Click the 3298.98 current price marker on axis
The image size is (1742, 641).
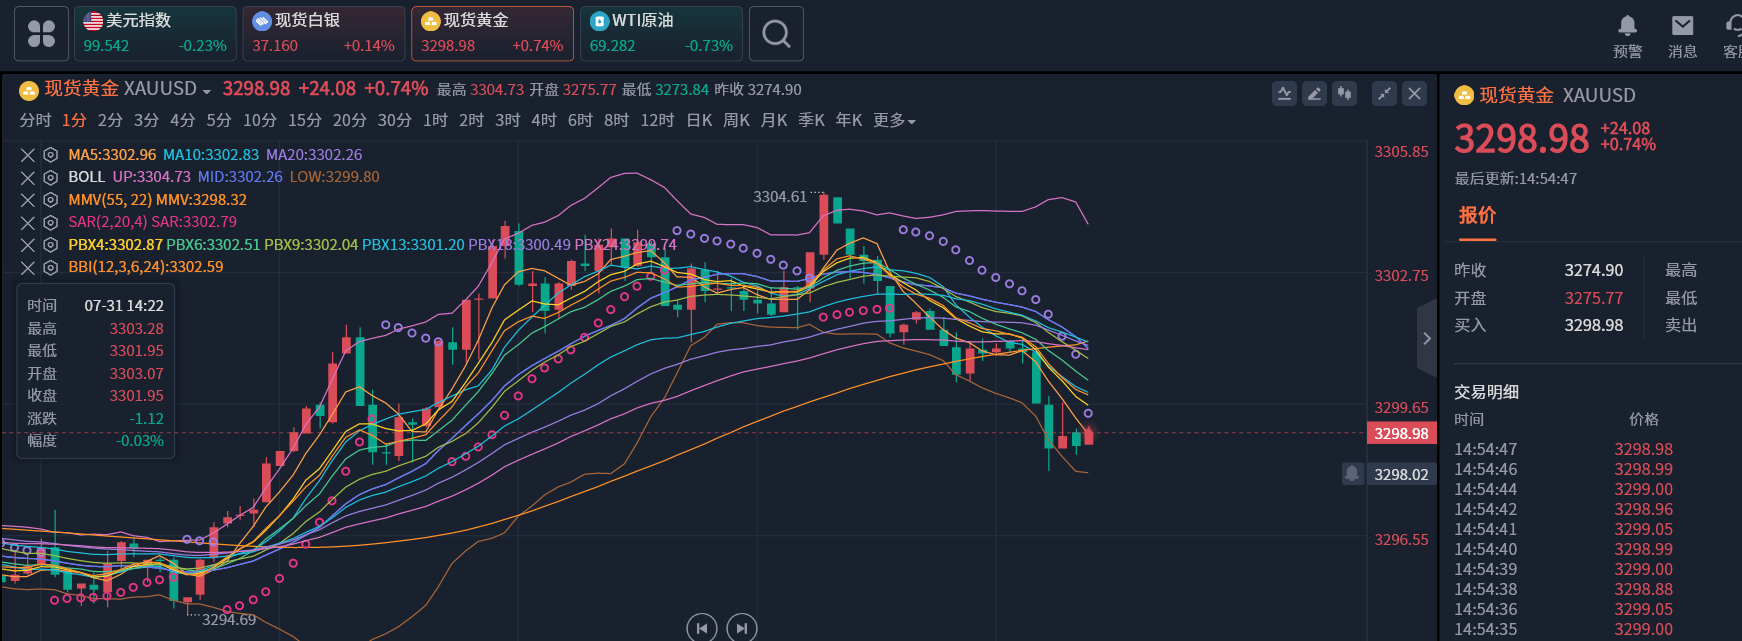tap(1401, 433)
